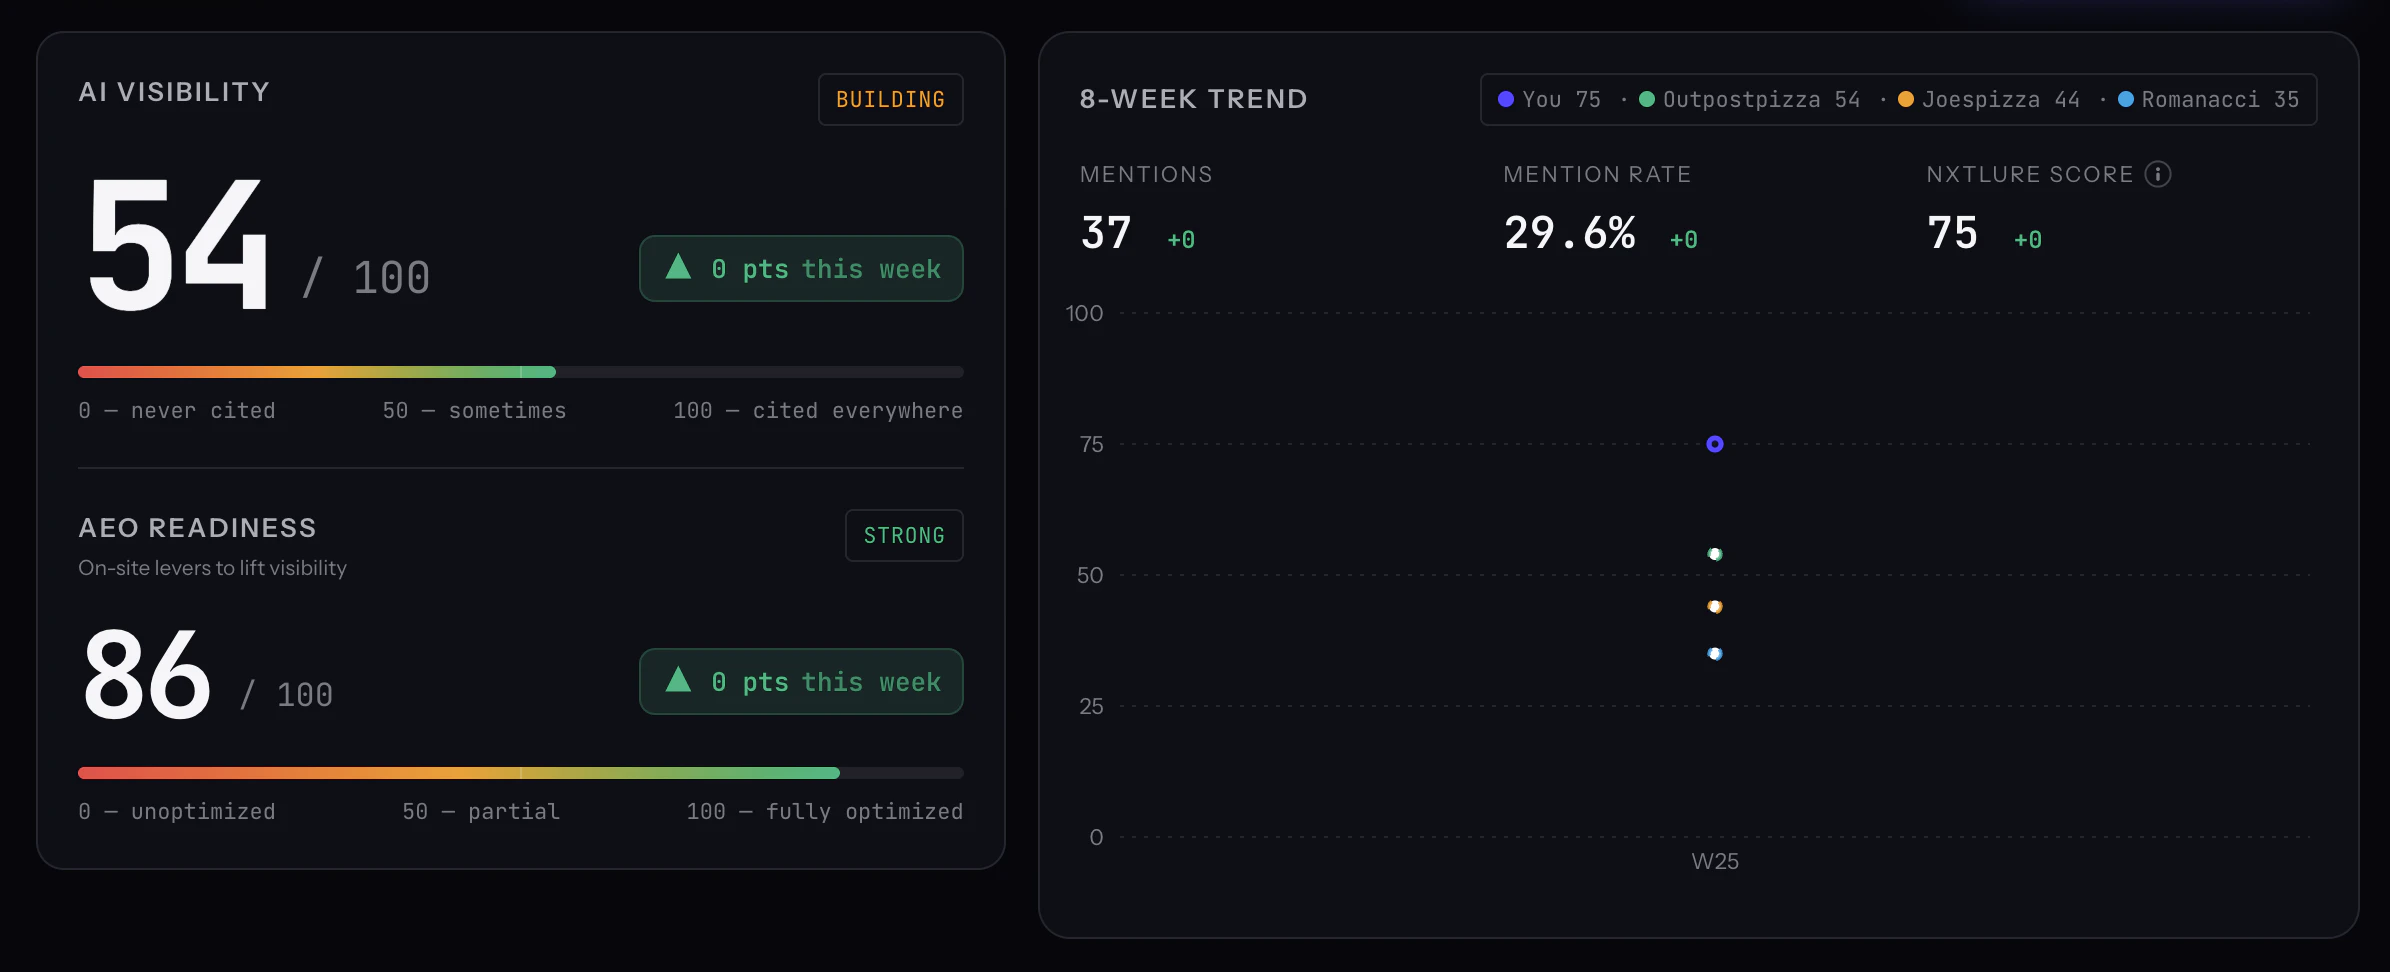Select the green Outpostpizza chart data point
Image resolution: width=2390 pixels, height=972 pixels.
(x=1715, y=554)
